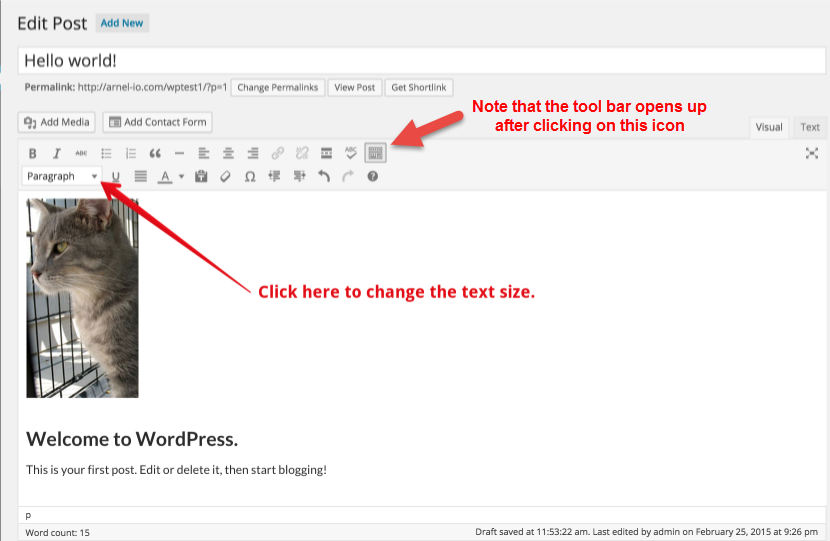This screenshot has width=830, height=541.
Task: Toggle the spellchecker
Action: (351, 154)
